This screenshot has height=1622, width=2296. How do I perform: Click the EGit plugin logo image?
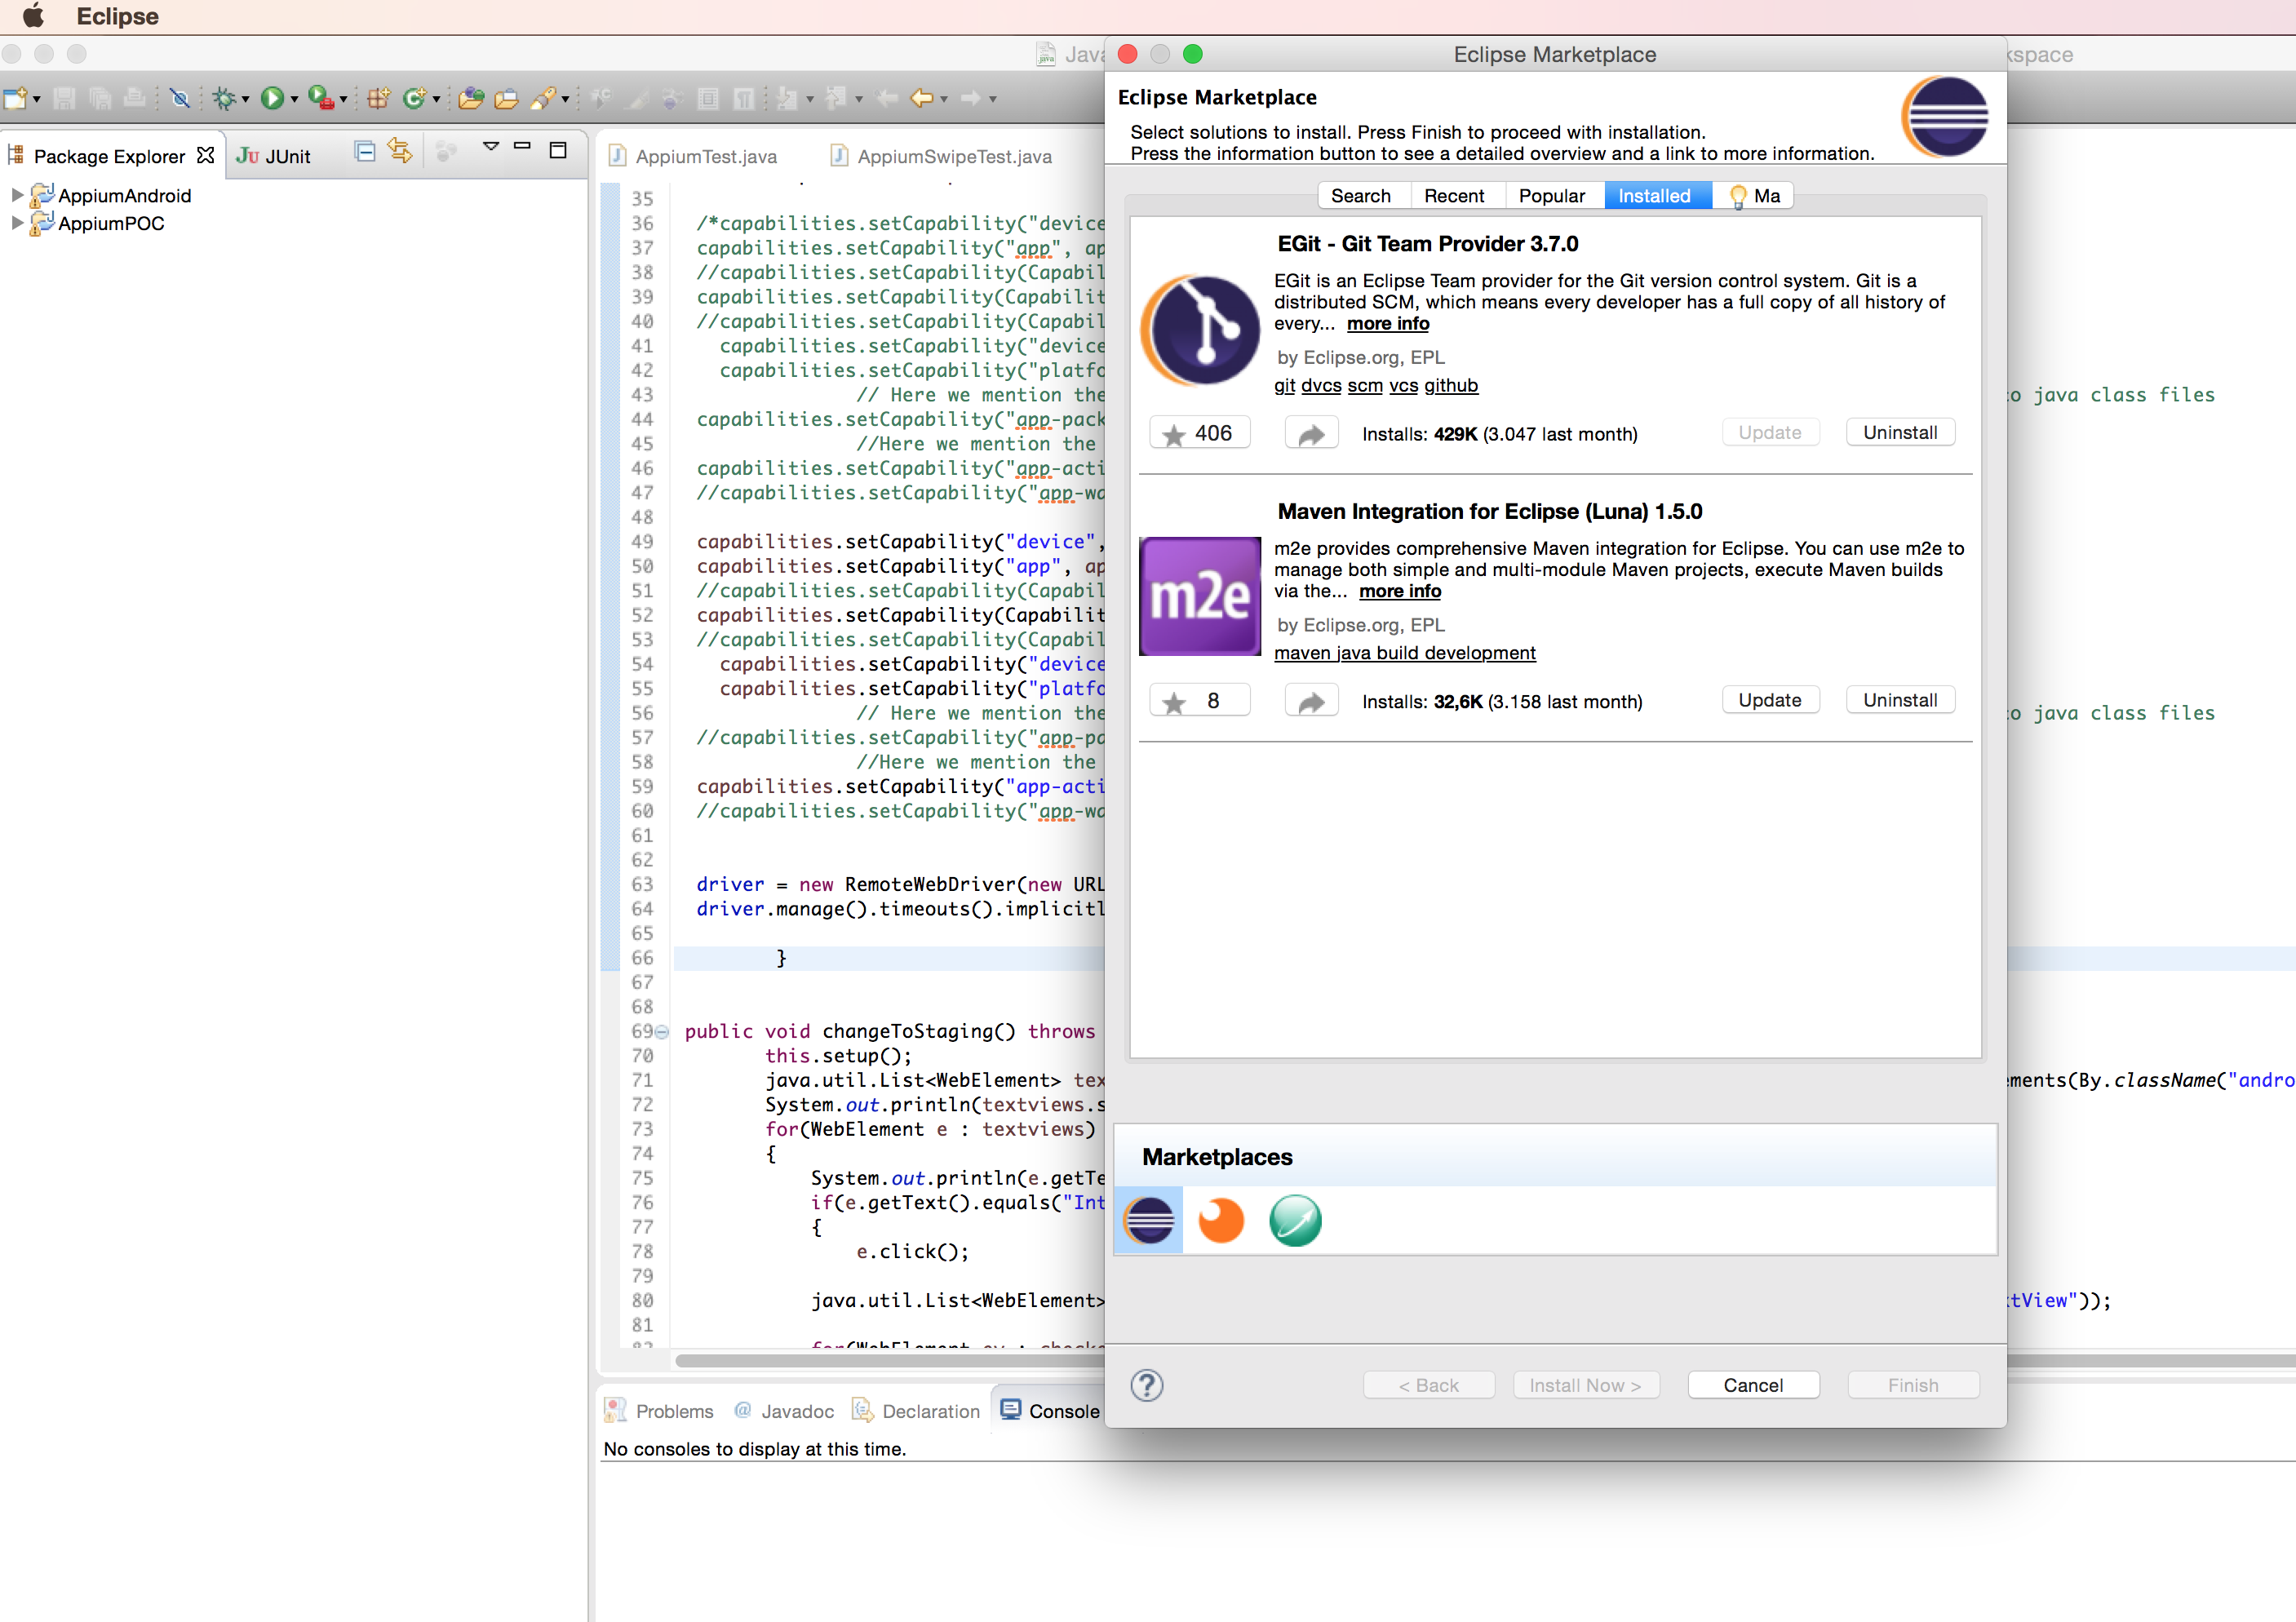click(1200, 330)
